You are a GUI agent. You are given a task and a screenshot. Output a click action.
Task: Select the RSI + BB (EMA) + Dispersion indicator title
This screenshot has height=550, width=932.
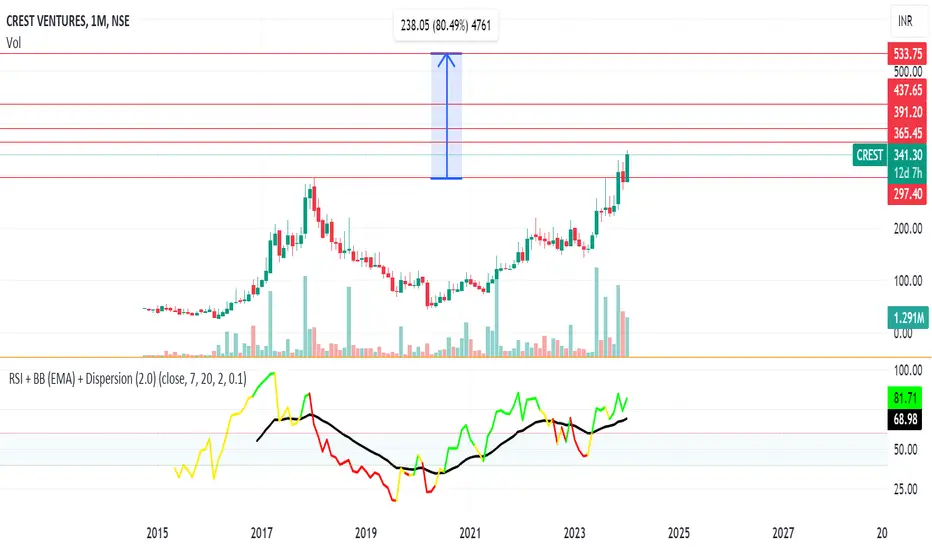pyautogui.click(x=127, y=379)
